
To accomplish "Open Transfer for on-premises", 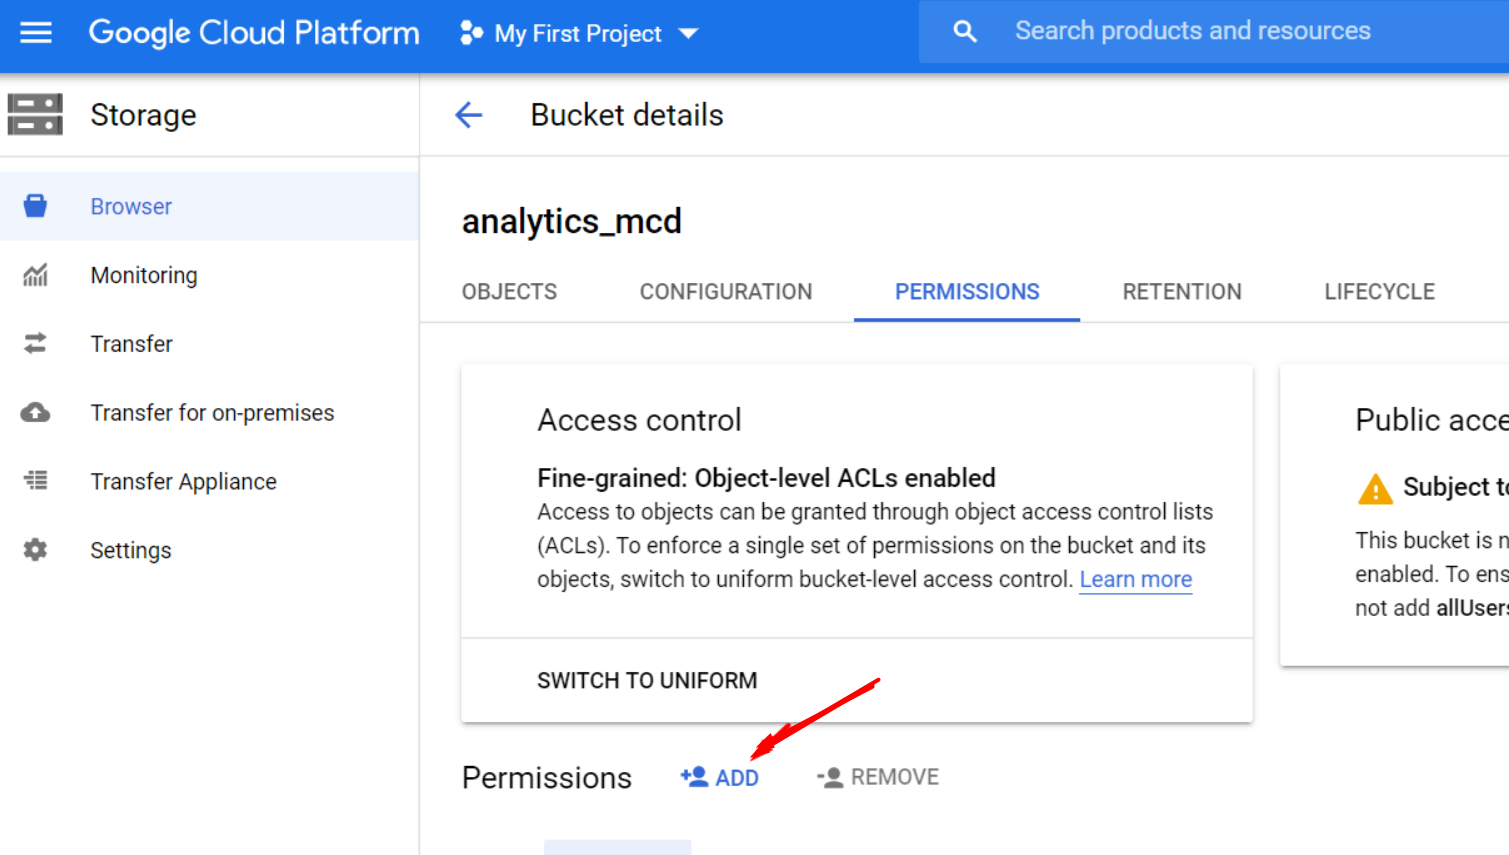I will click(x=209, y=413).
